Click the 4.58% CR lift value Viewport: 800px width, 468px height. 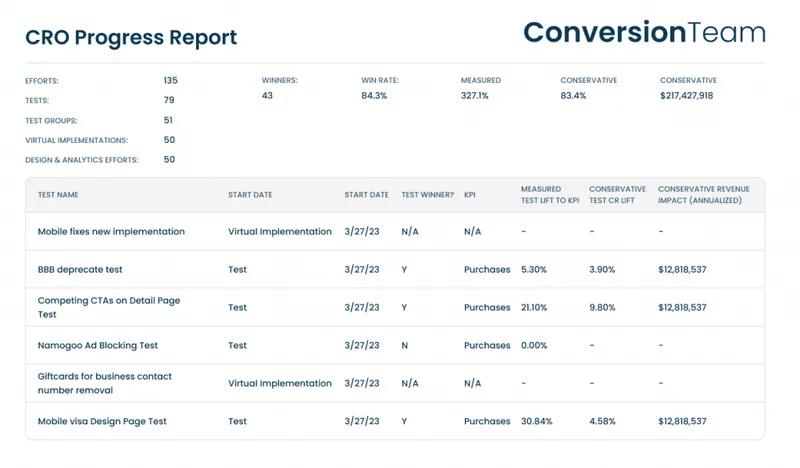coord(602,422)
